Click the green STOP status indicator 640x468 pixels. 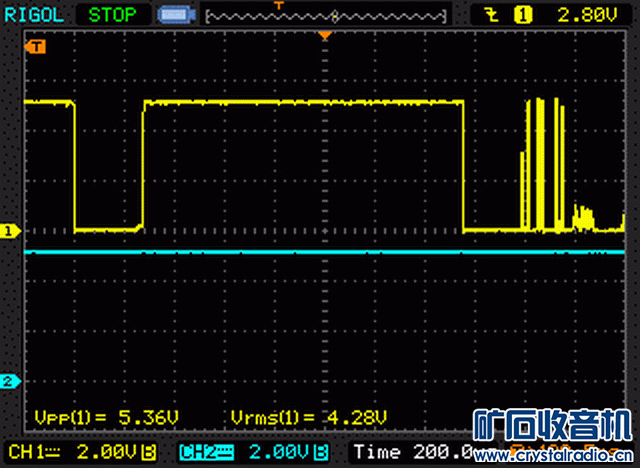(x=112, y=15)
